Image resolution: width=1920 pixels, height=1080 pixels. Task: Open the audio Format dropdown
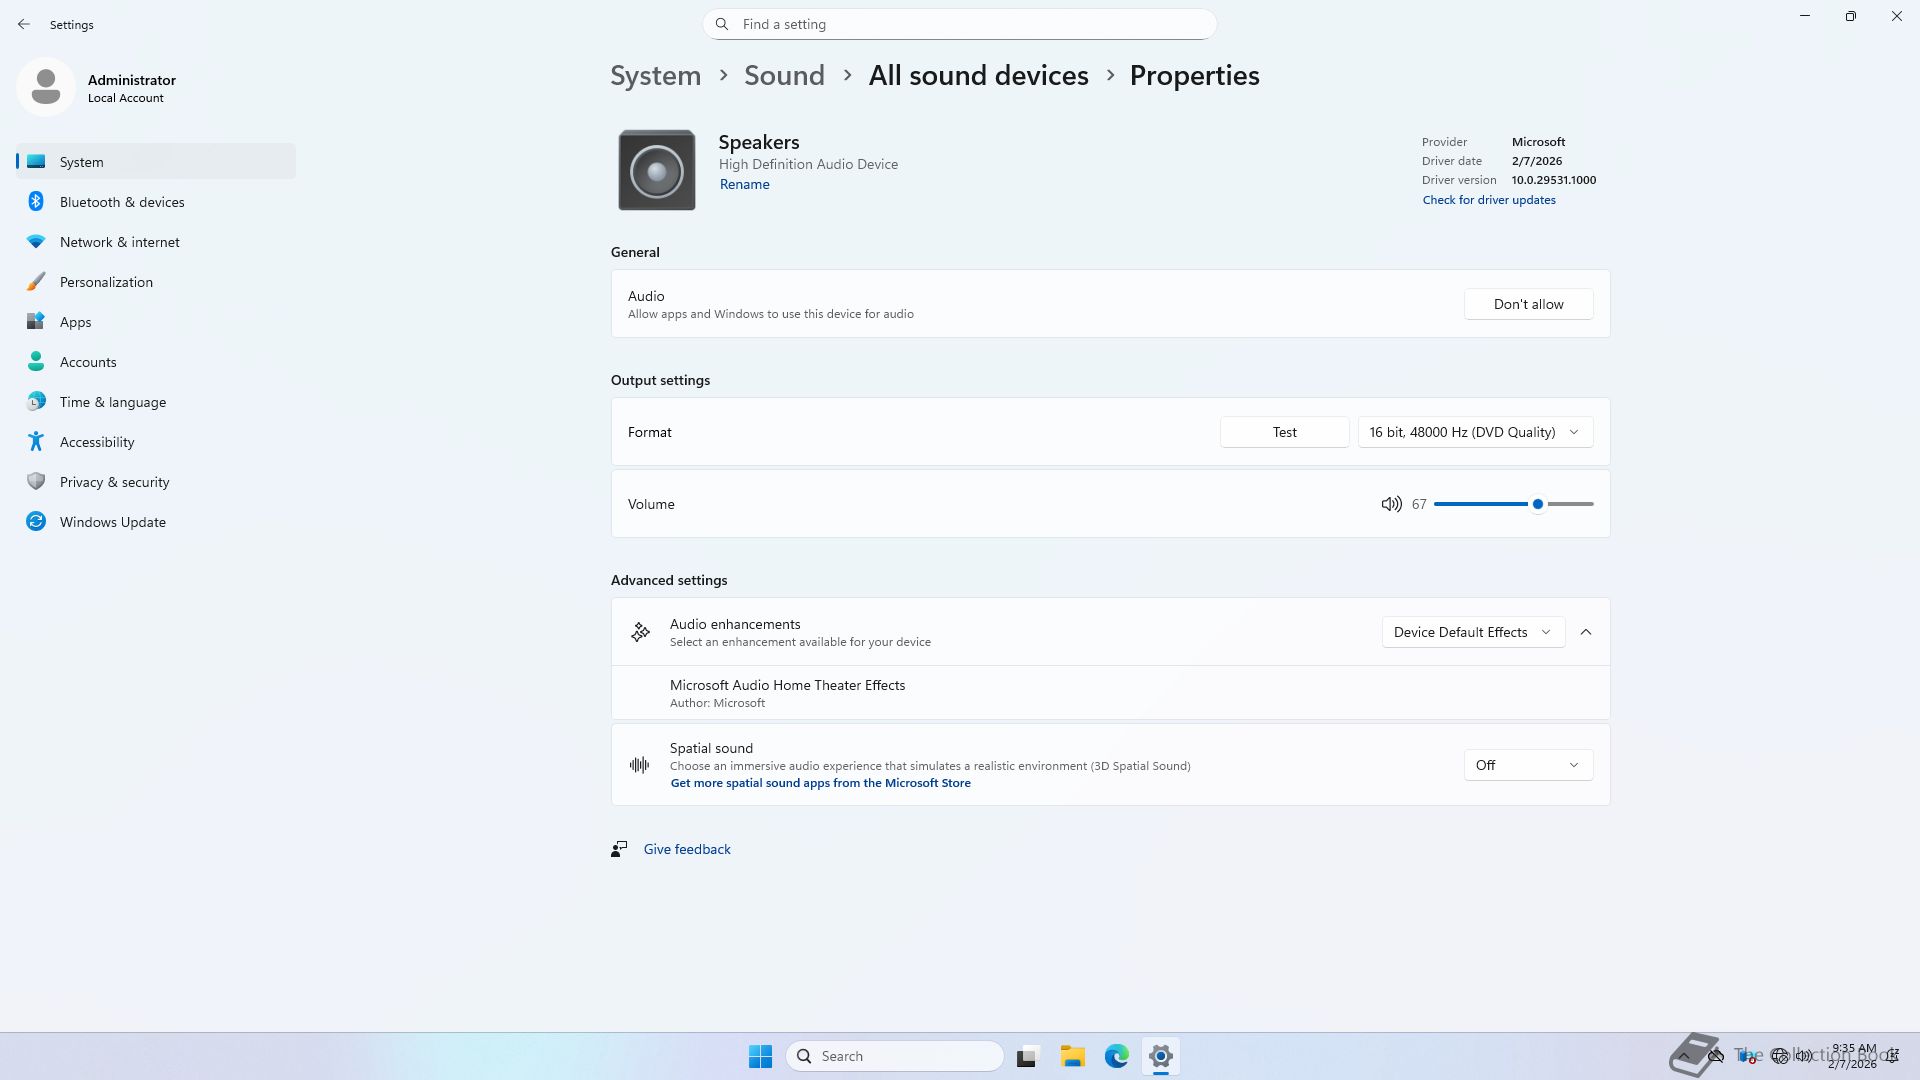(x=1474, y=432)
